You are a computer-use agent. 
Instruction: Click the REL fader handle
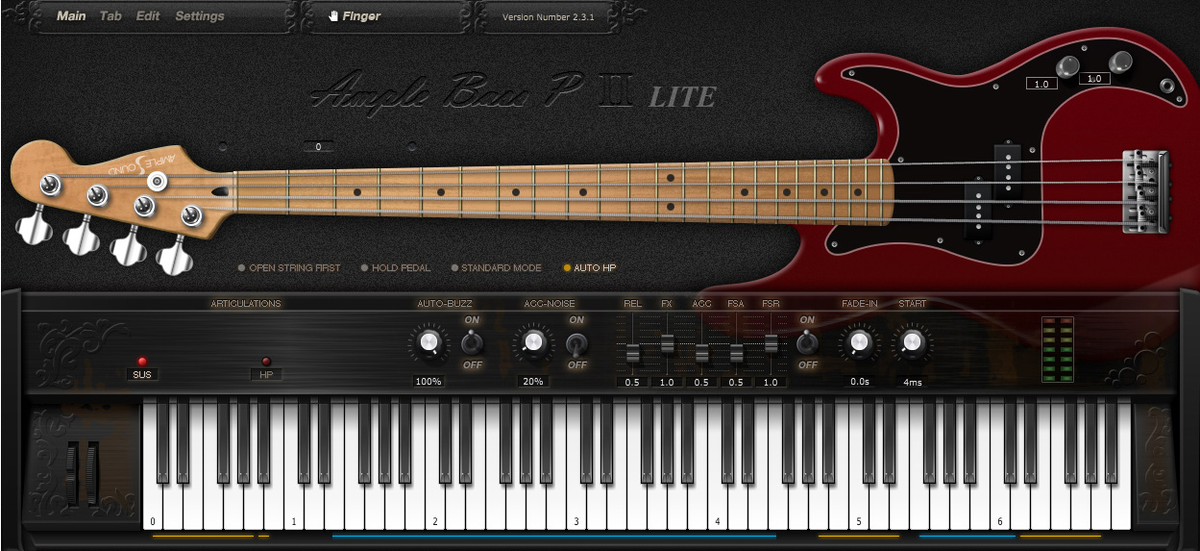pyautogui.click(x=632, y=354)
